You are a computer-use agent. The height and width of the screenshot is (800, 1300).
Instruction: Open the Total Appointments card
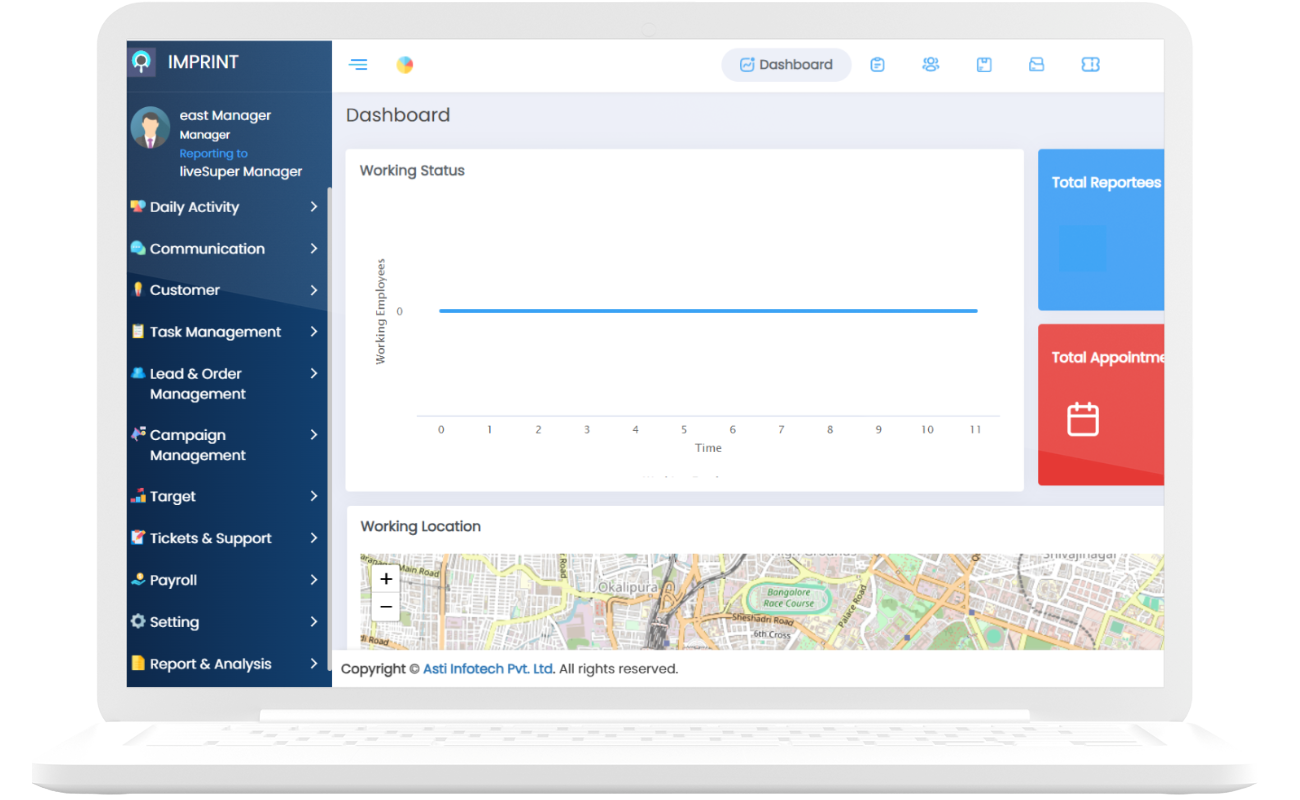coord(1101,405)
